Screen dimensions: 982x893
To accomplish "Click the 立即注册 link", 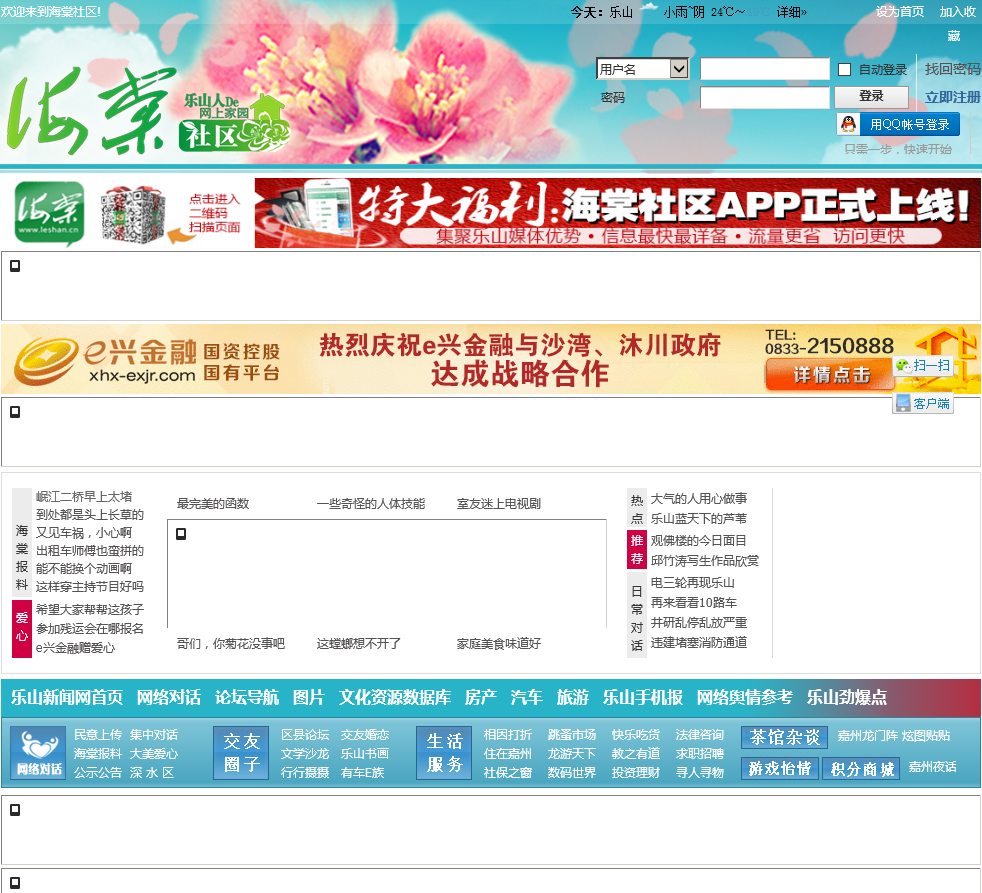I will pyautogui.click(x=953, y=97).
